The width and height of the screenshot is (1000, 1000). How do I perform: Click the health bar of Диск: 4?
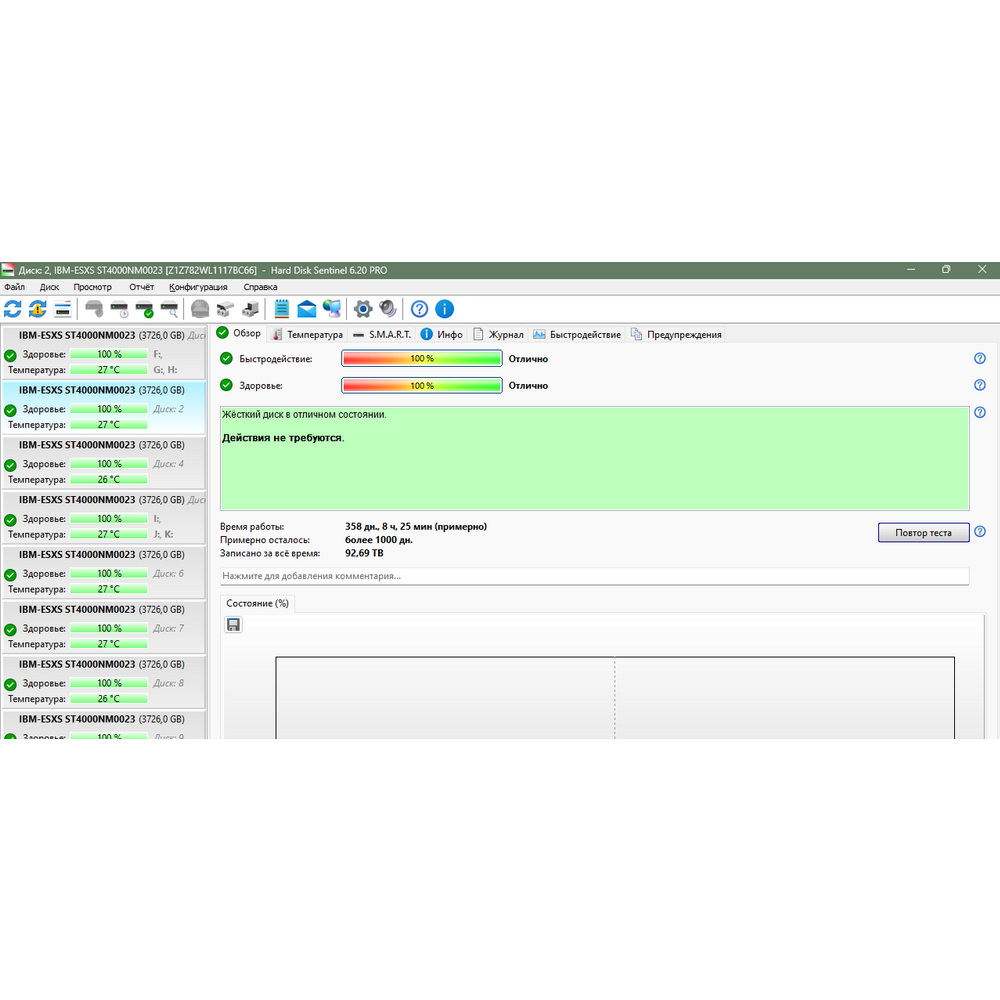tap(109, 464)
